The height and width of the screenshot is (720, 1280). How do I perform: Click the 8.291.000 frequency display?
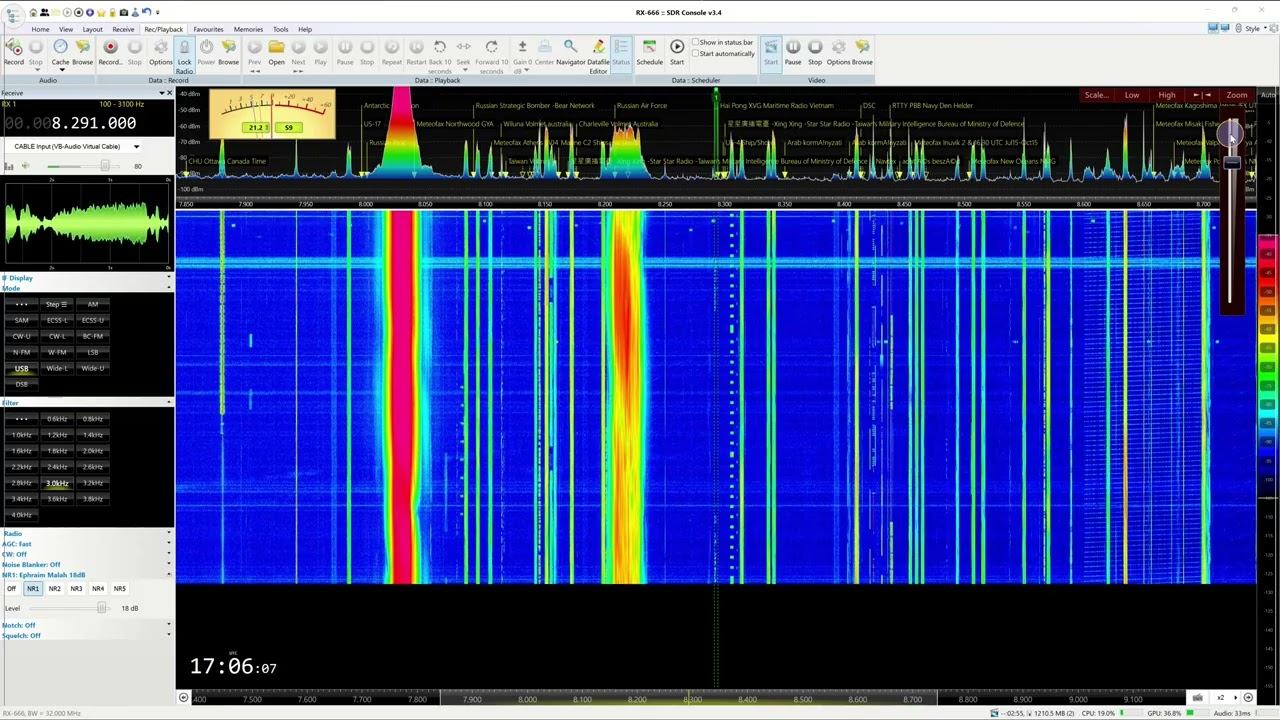point(93,123)
